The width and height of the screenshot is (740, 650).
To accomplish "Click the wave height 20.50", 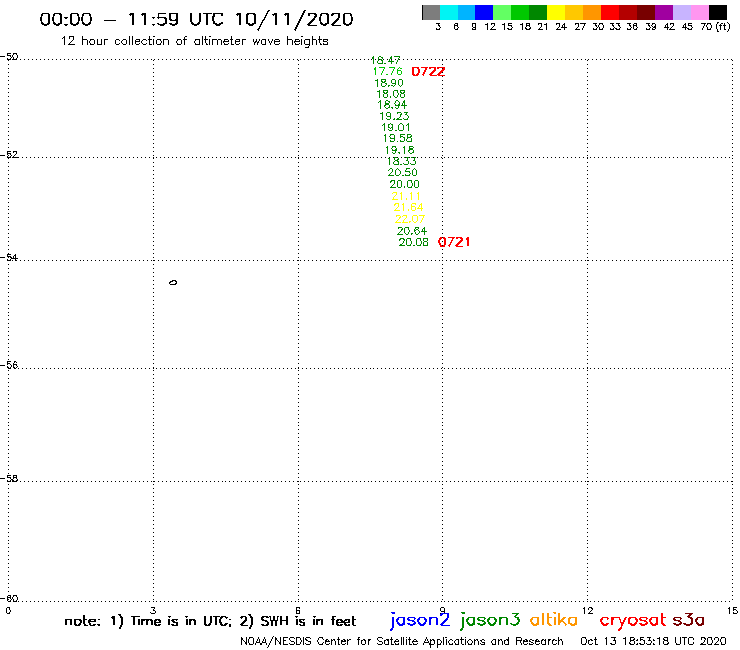I will click(x=403, y=172).
